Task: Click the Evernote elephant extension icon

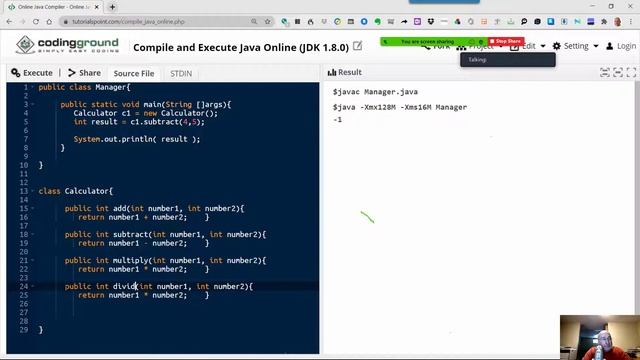Action: [377, 22]
